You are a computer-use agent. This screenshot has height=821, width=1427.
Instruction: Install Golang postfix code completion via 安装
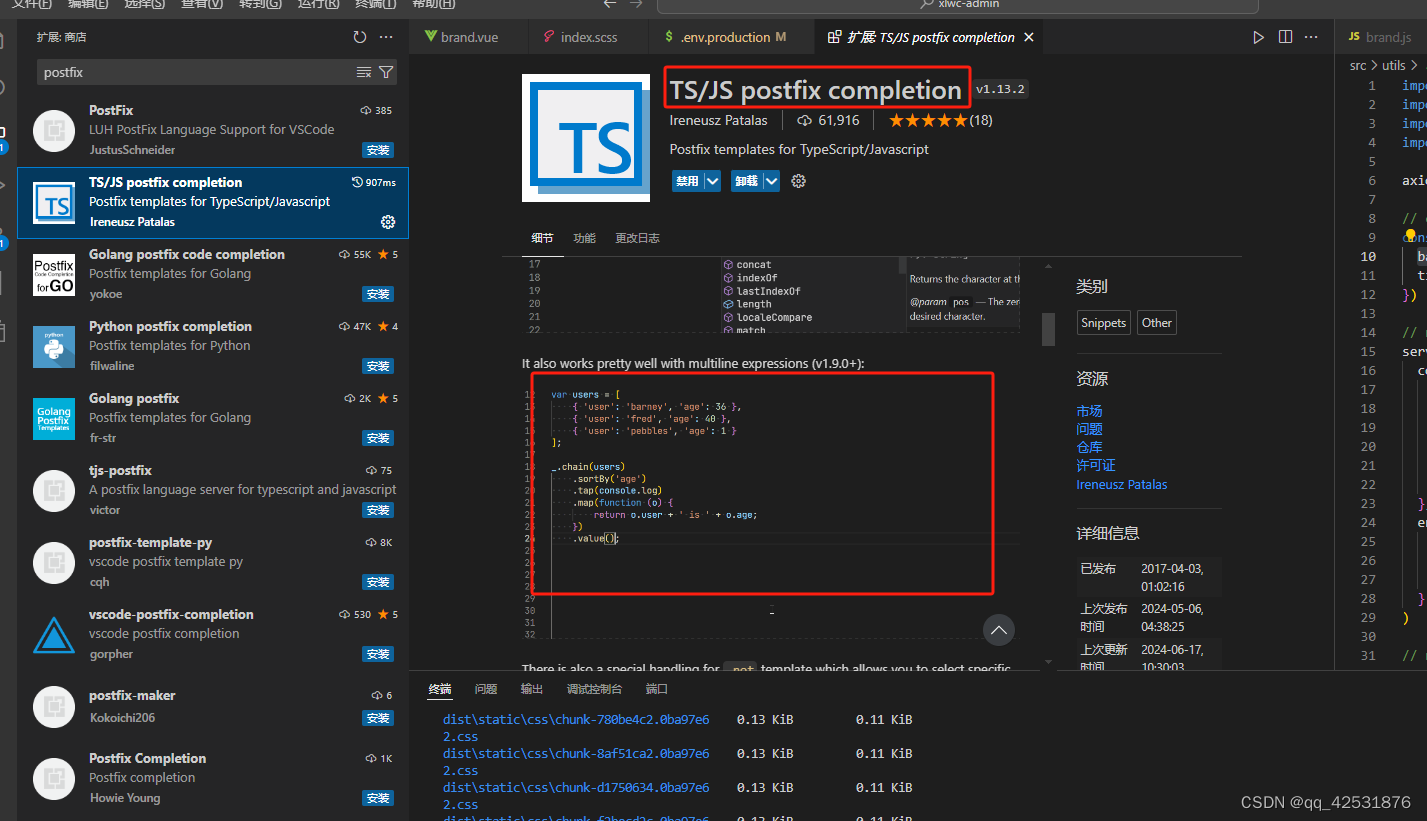click(378, 293)
